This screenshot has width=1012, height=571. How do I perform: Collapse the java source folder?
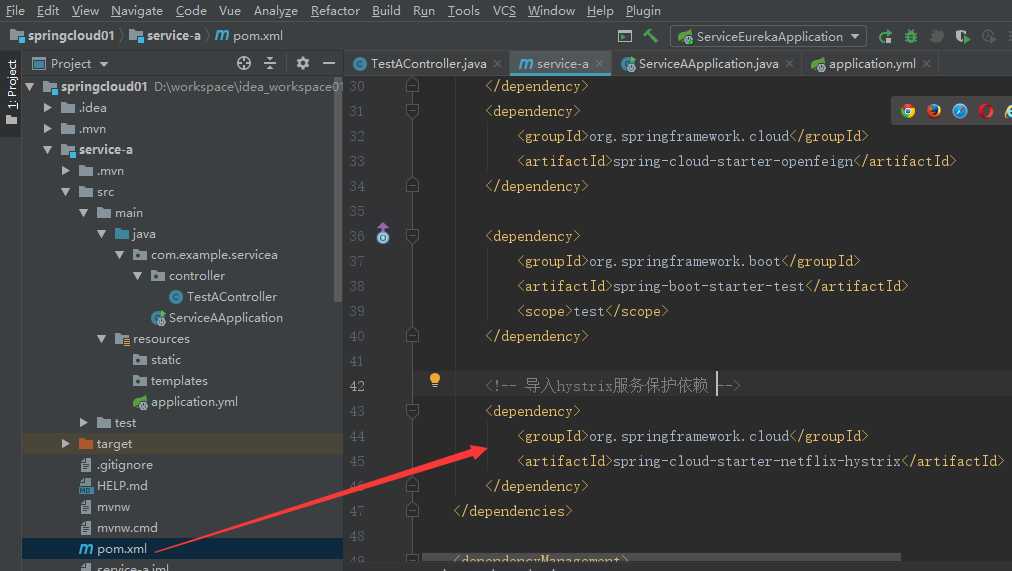point(101,234)
